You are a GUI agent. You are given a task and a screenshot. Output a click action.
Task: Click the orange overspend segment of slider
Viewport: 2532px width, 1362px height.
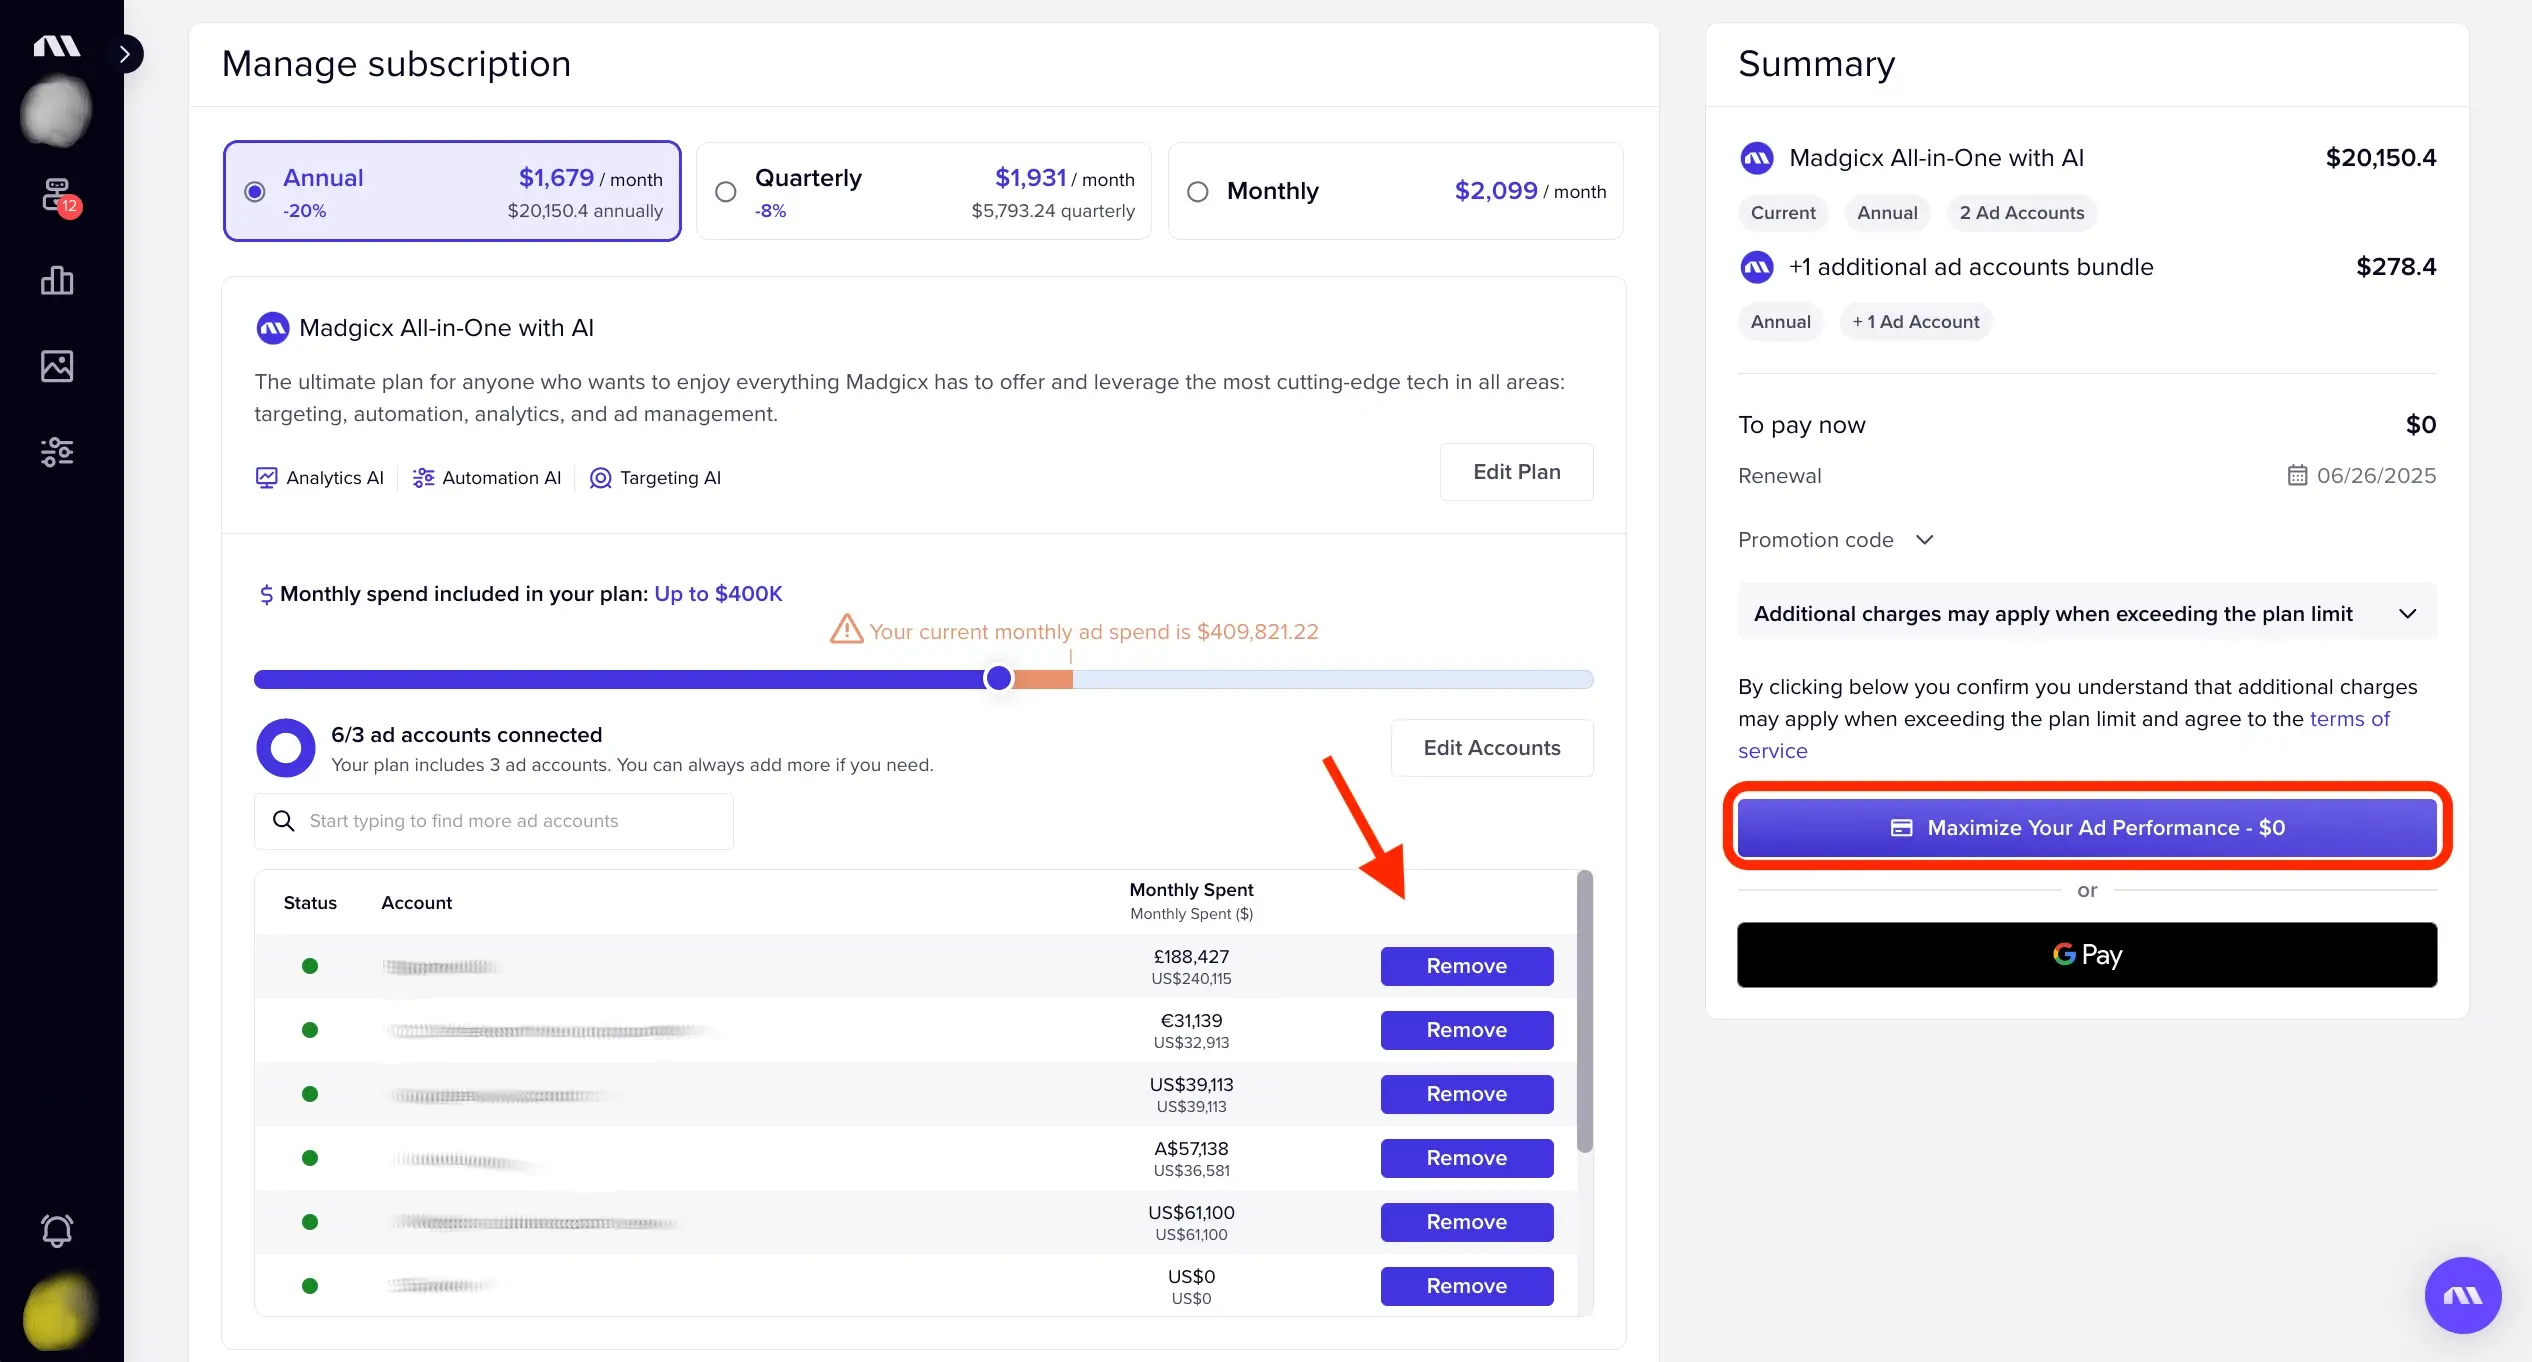tap(1043, 679)
